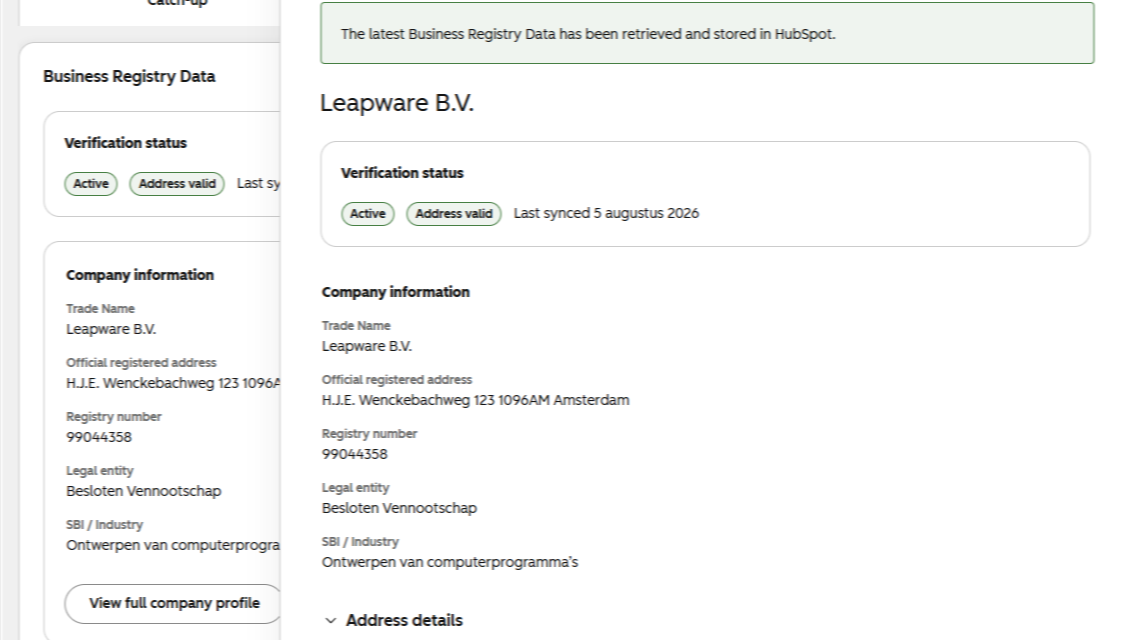Click registry number 99044358 in right panel
This screenshot has height=640, width=1139.
354,454
